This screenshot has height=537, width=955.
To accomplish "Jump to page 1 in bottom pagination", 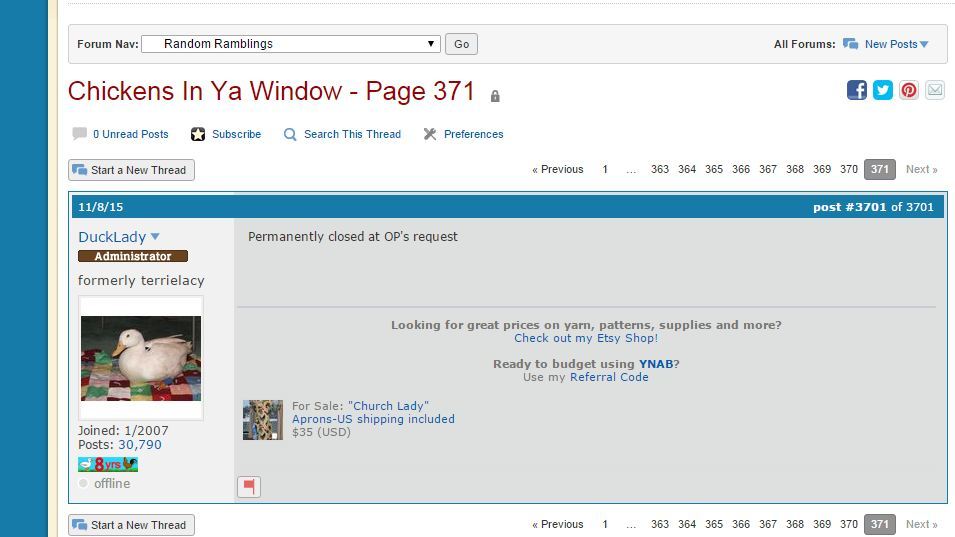I will [605, 524].
